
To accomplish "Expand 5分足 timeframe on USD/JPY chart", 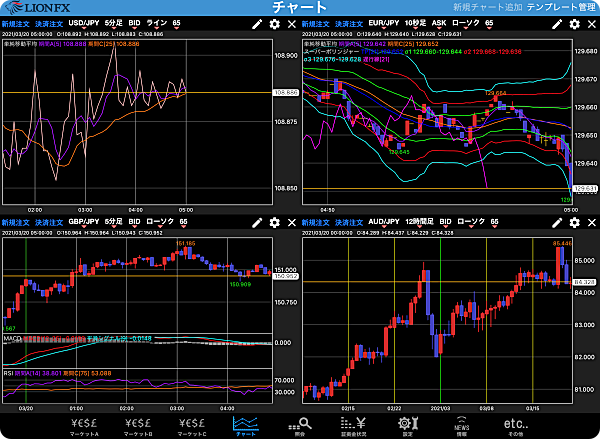I will [x=114, y=24].
